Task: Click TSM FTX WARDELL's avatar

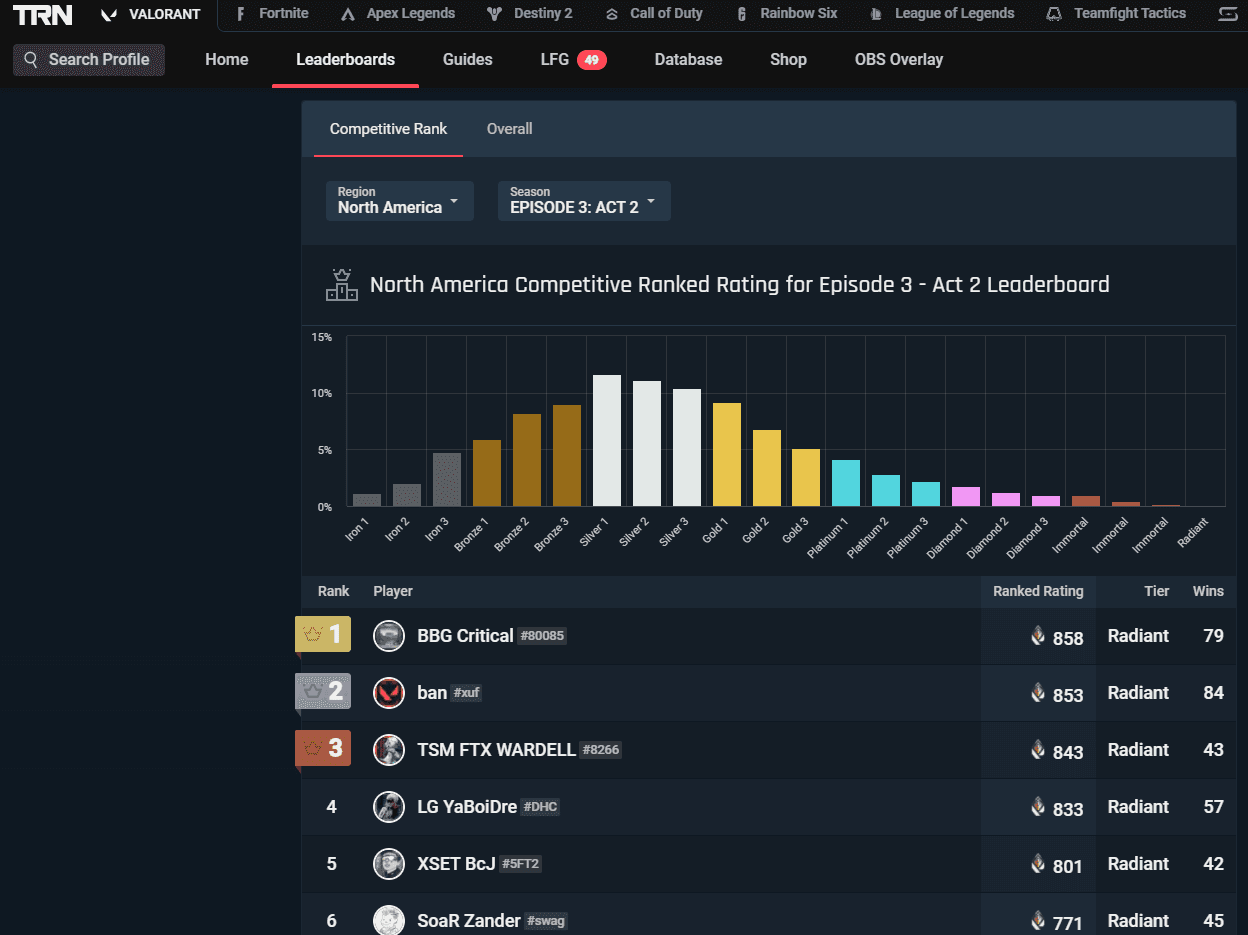Action: click(x=389, y=750)
